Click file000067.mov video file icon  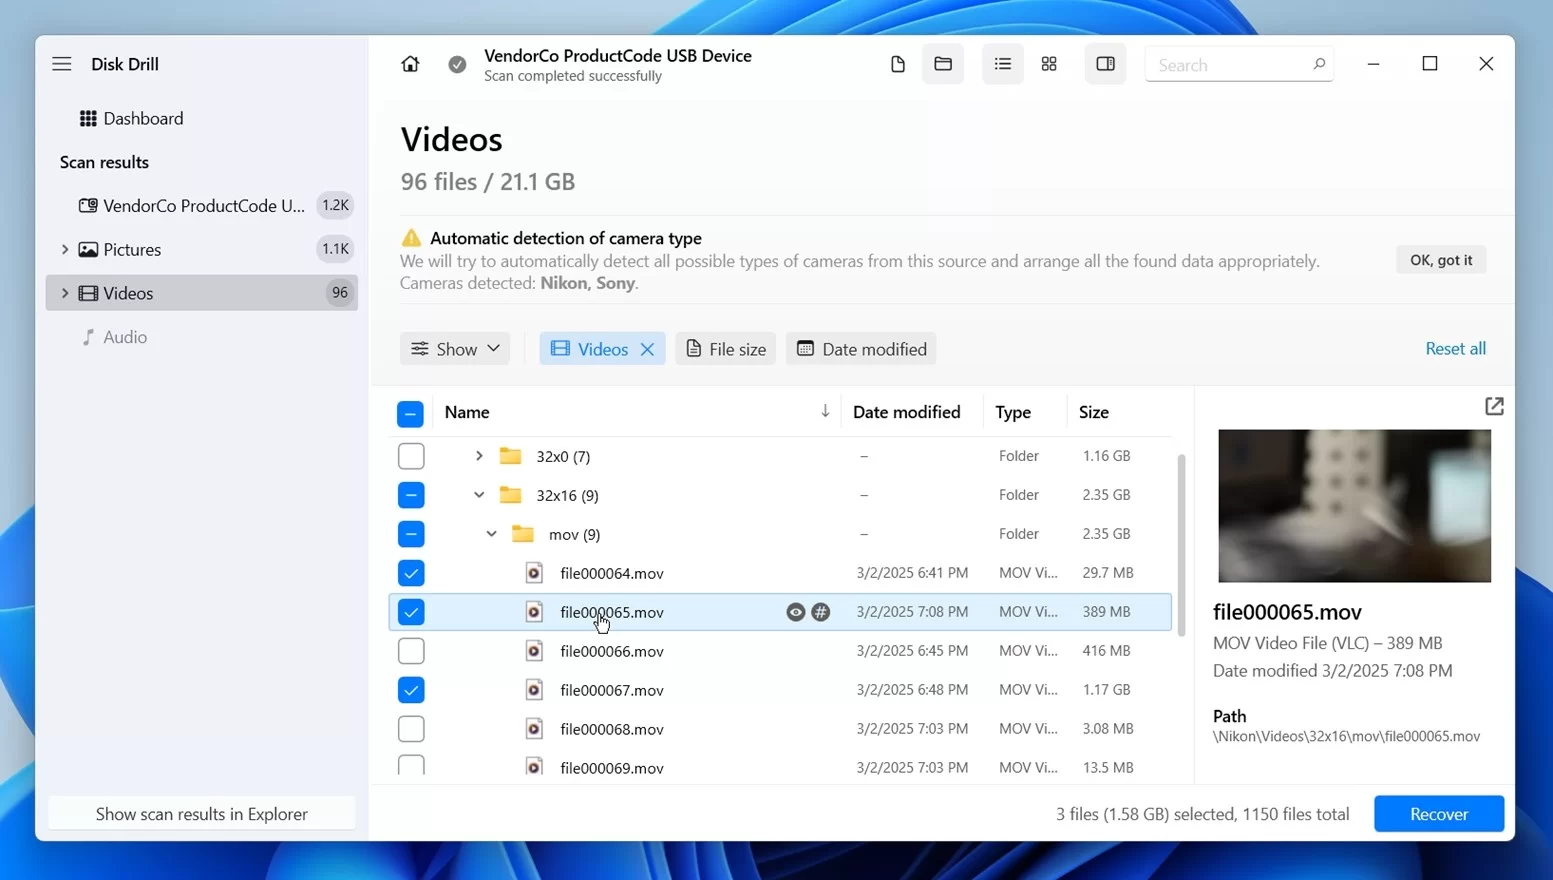click(x=535, y=690)
